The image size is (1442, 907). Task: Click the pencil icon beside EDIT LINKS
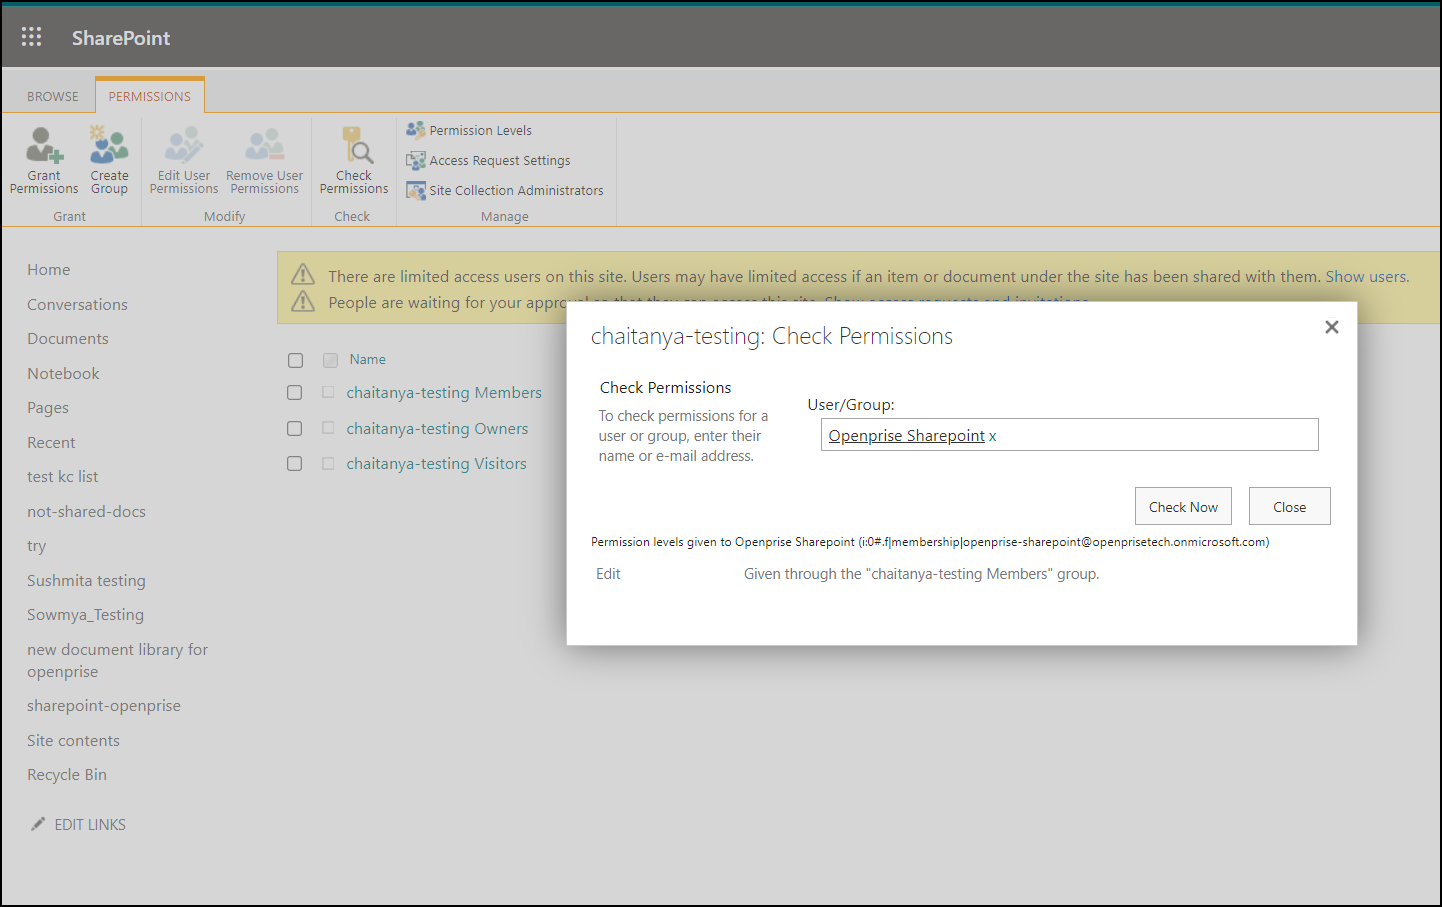(x=38, y=824)
